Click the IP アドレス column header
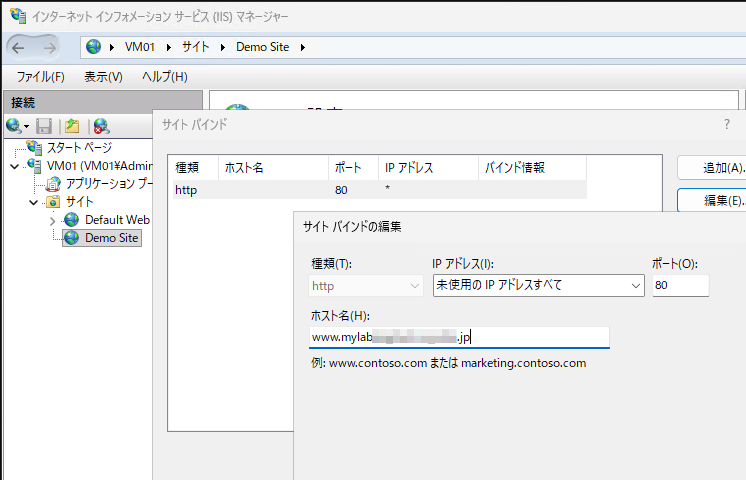Screen dimensions: 746x480 [428, 167]
